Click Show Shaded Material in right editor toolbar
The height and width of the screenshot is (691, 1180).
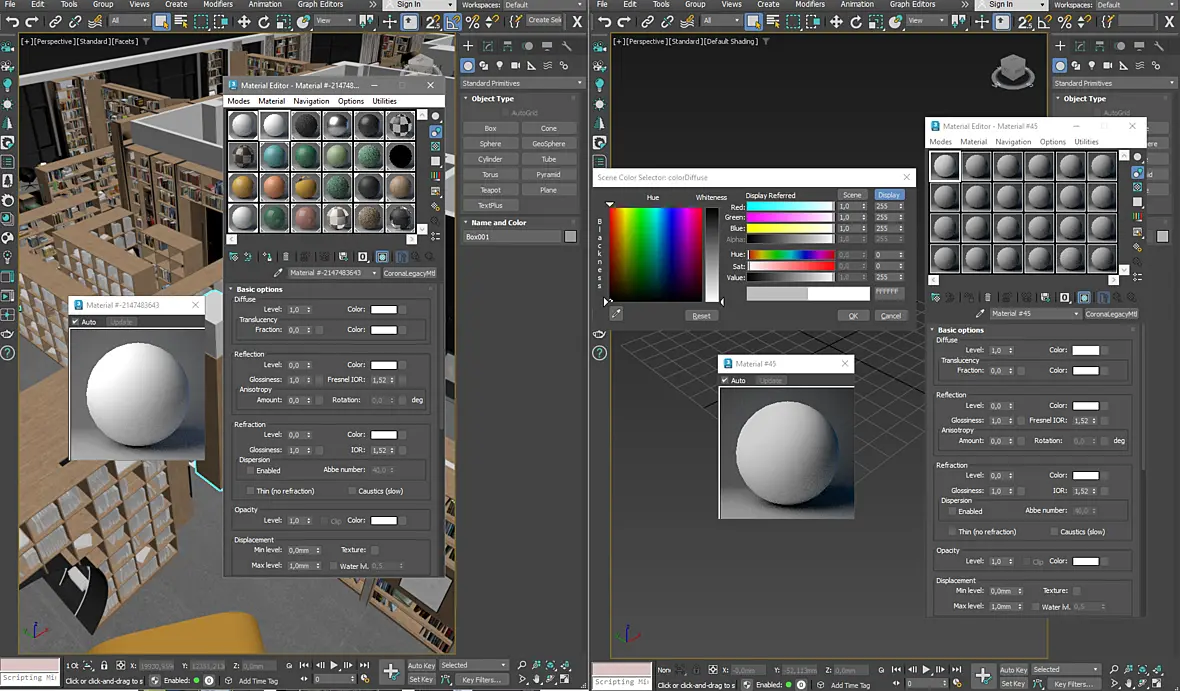point(1084,297)
